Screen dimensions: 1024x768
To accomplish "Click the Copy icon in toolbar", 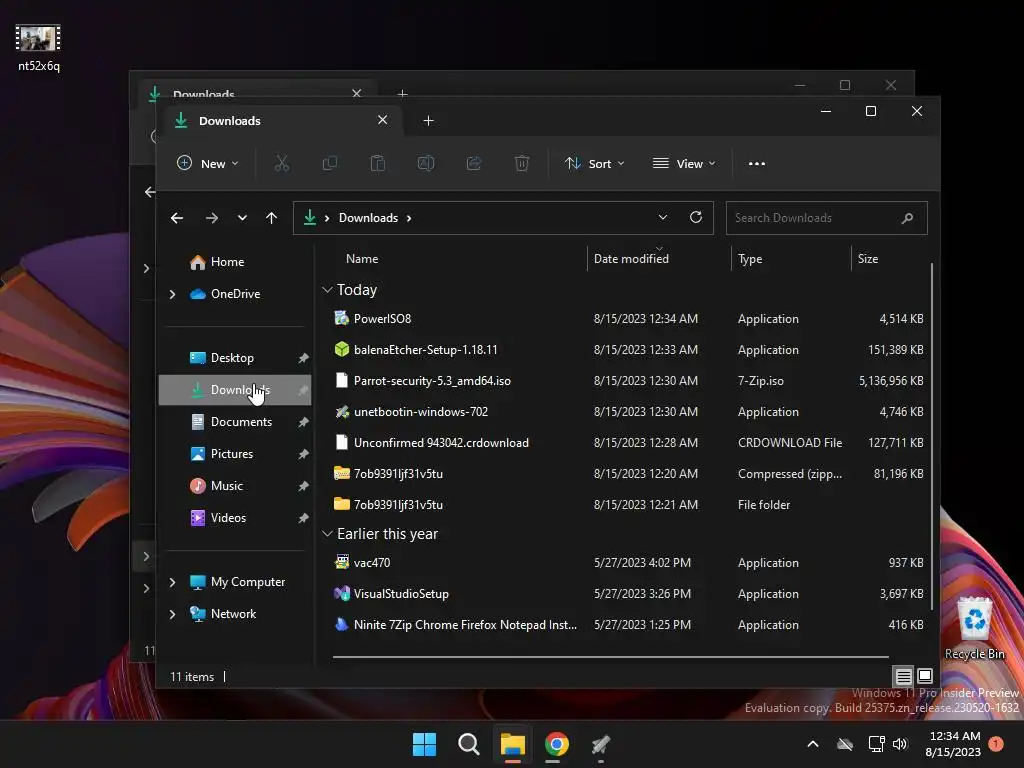I will pos(330,163).
